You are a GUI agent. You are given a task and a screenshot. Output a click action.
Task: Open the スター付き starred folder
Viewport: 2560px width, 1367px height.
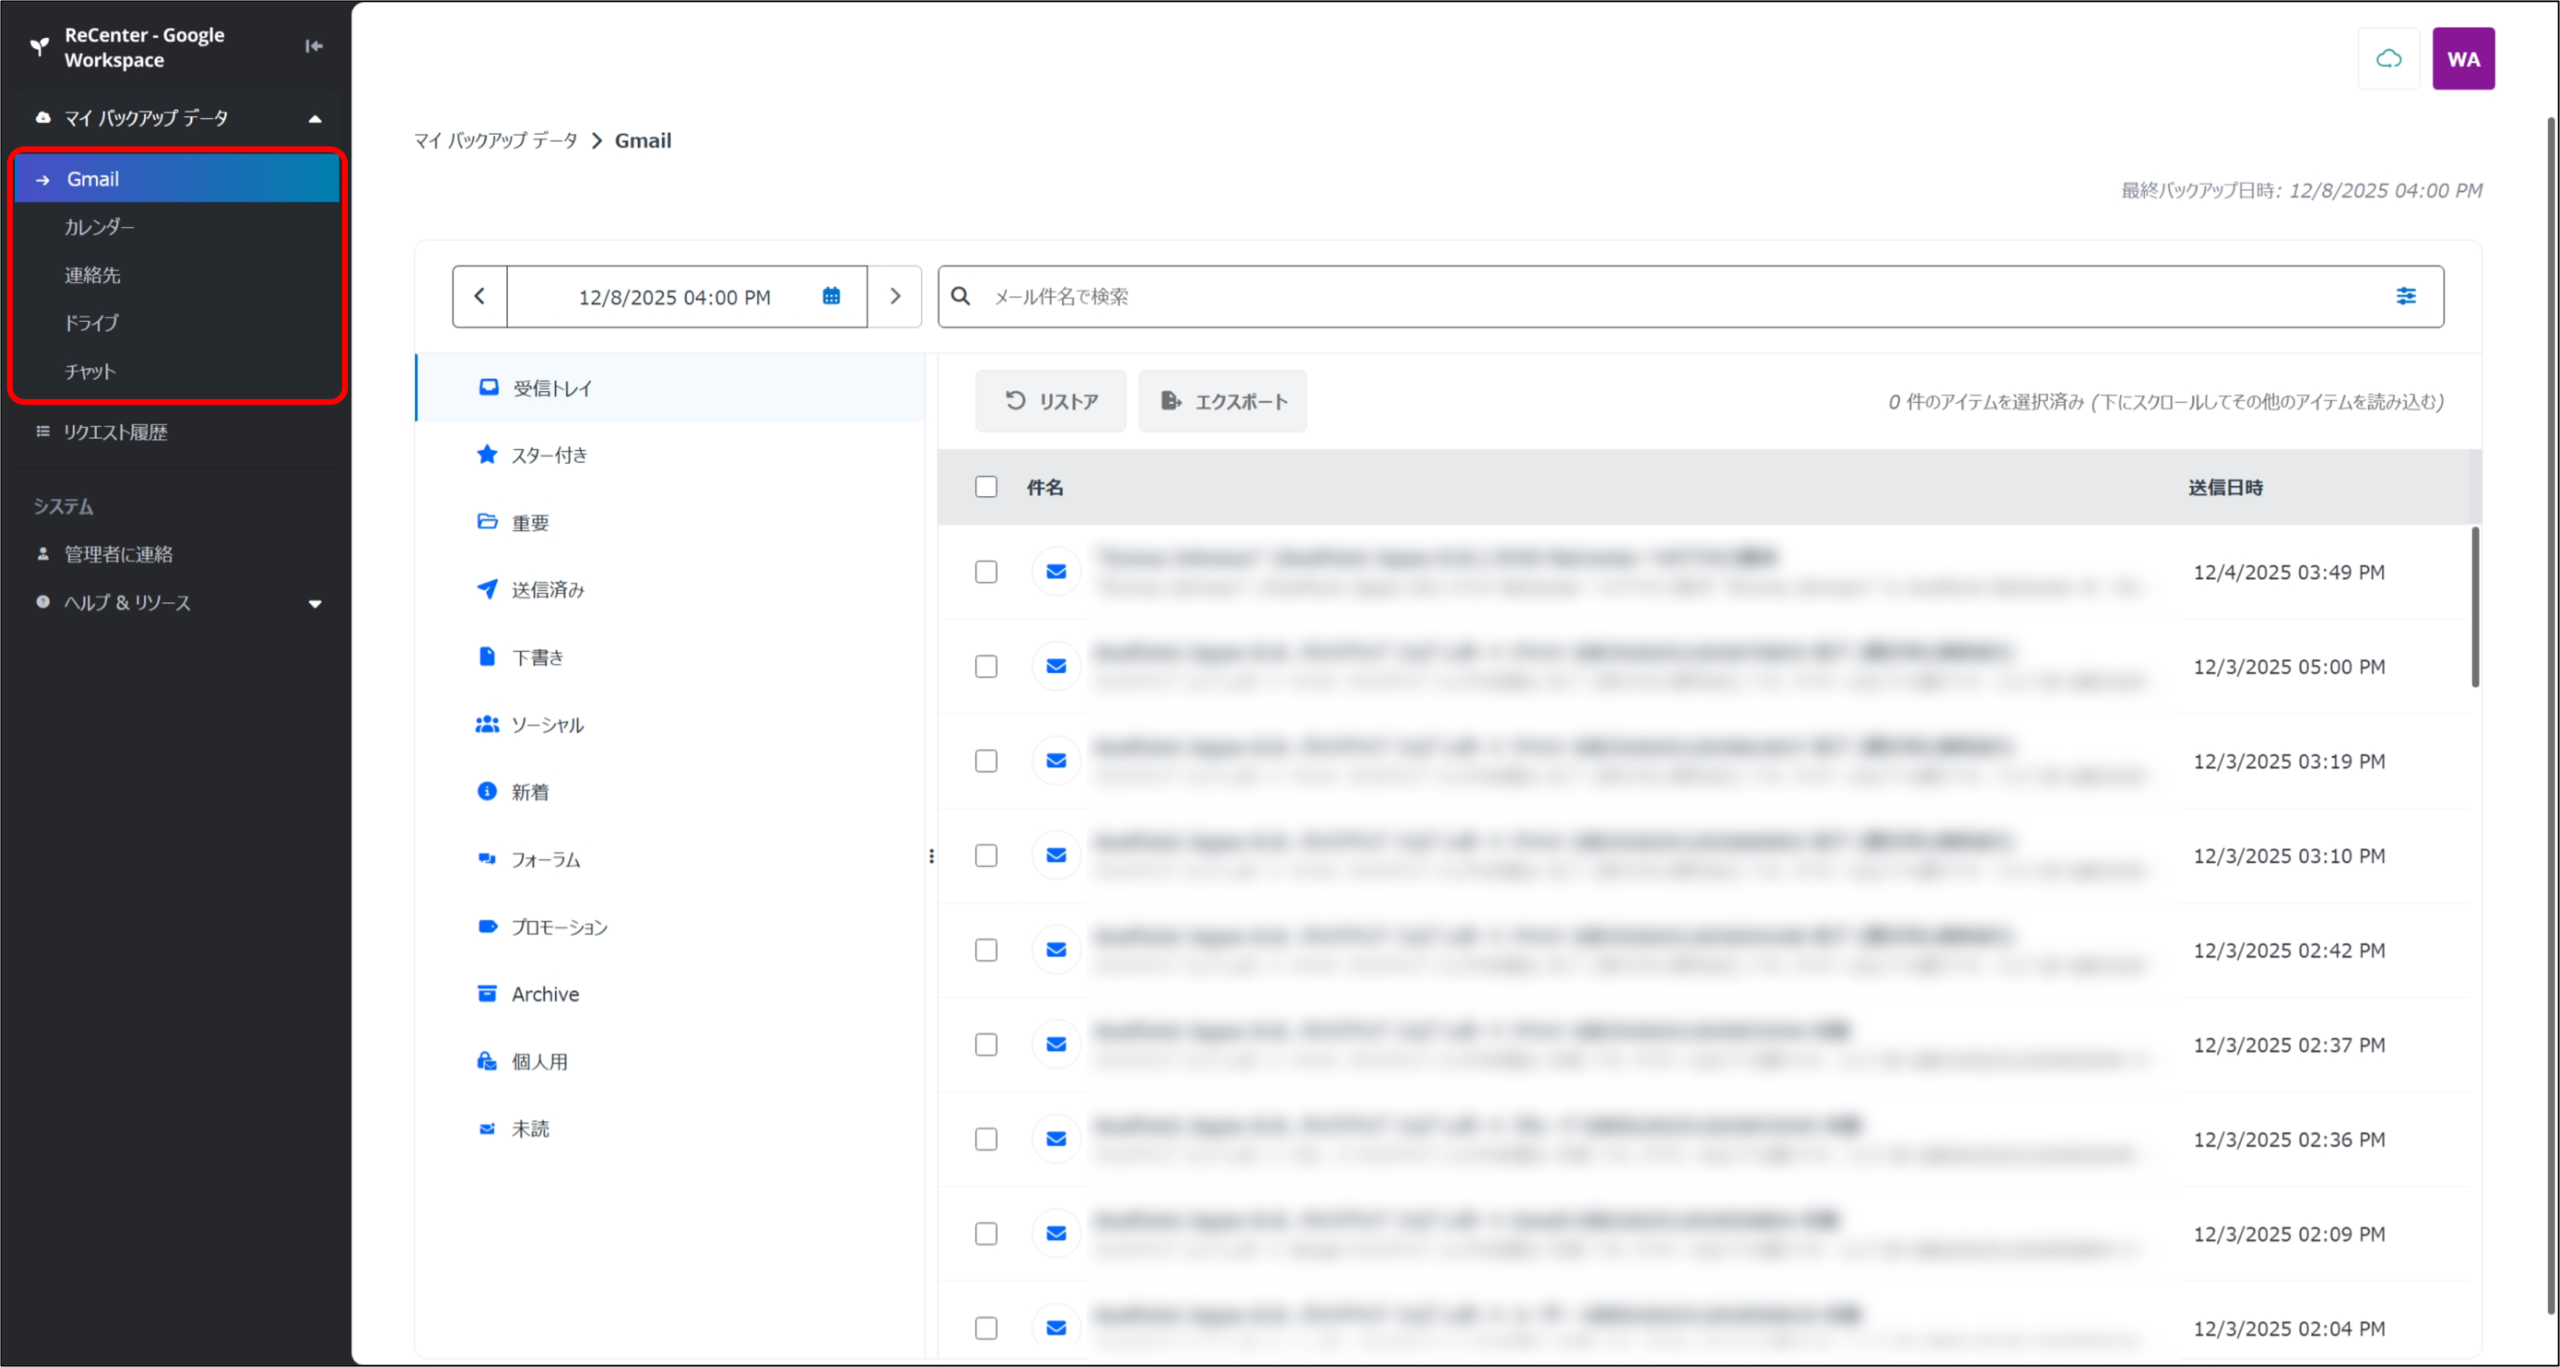pos(549,455)
